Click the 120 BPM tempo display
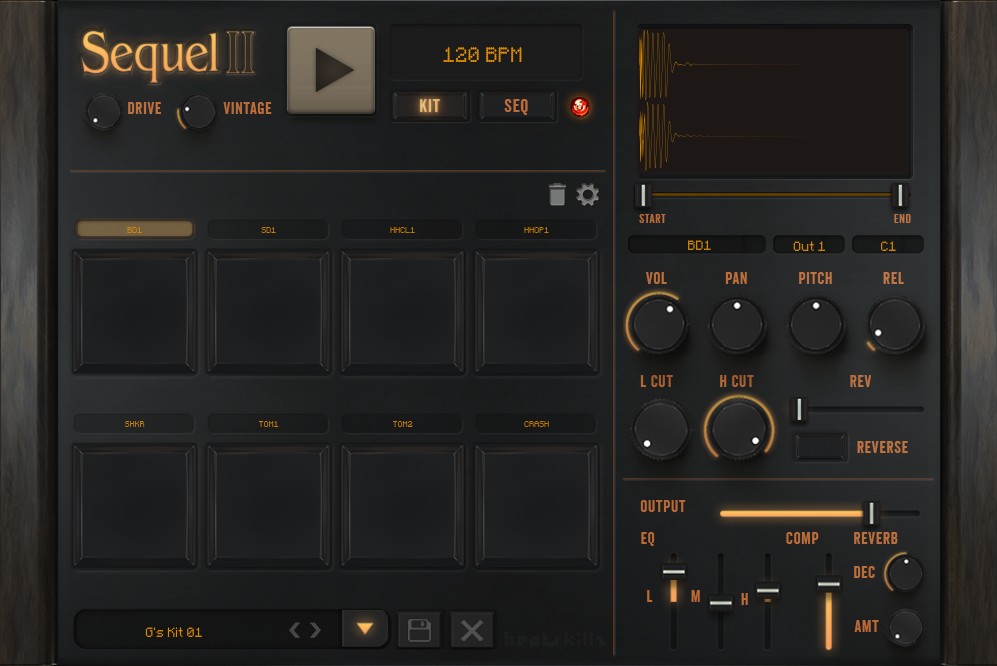Viewport: 997px width, 666px height. point(485,54)
